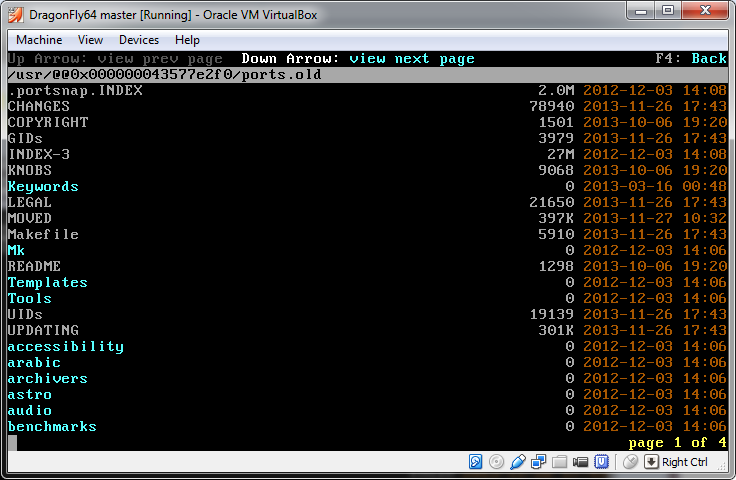
Task: Click the video capture status icon
Action: pos(581,462)
